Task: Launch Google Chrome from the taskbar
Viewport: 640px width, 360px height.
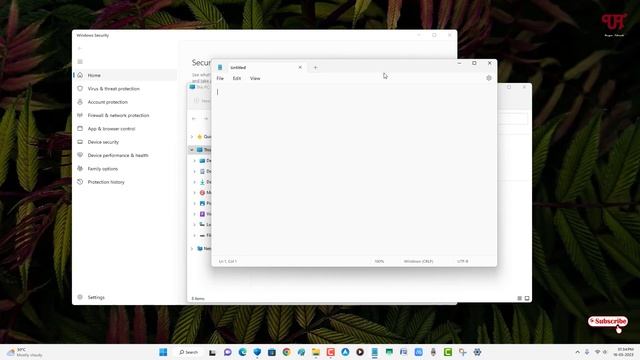Action: (x=287, y=352)
